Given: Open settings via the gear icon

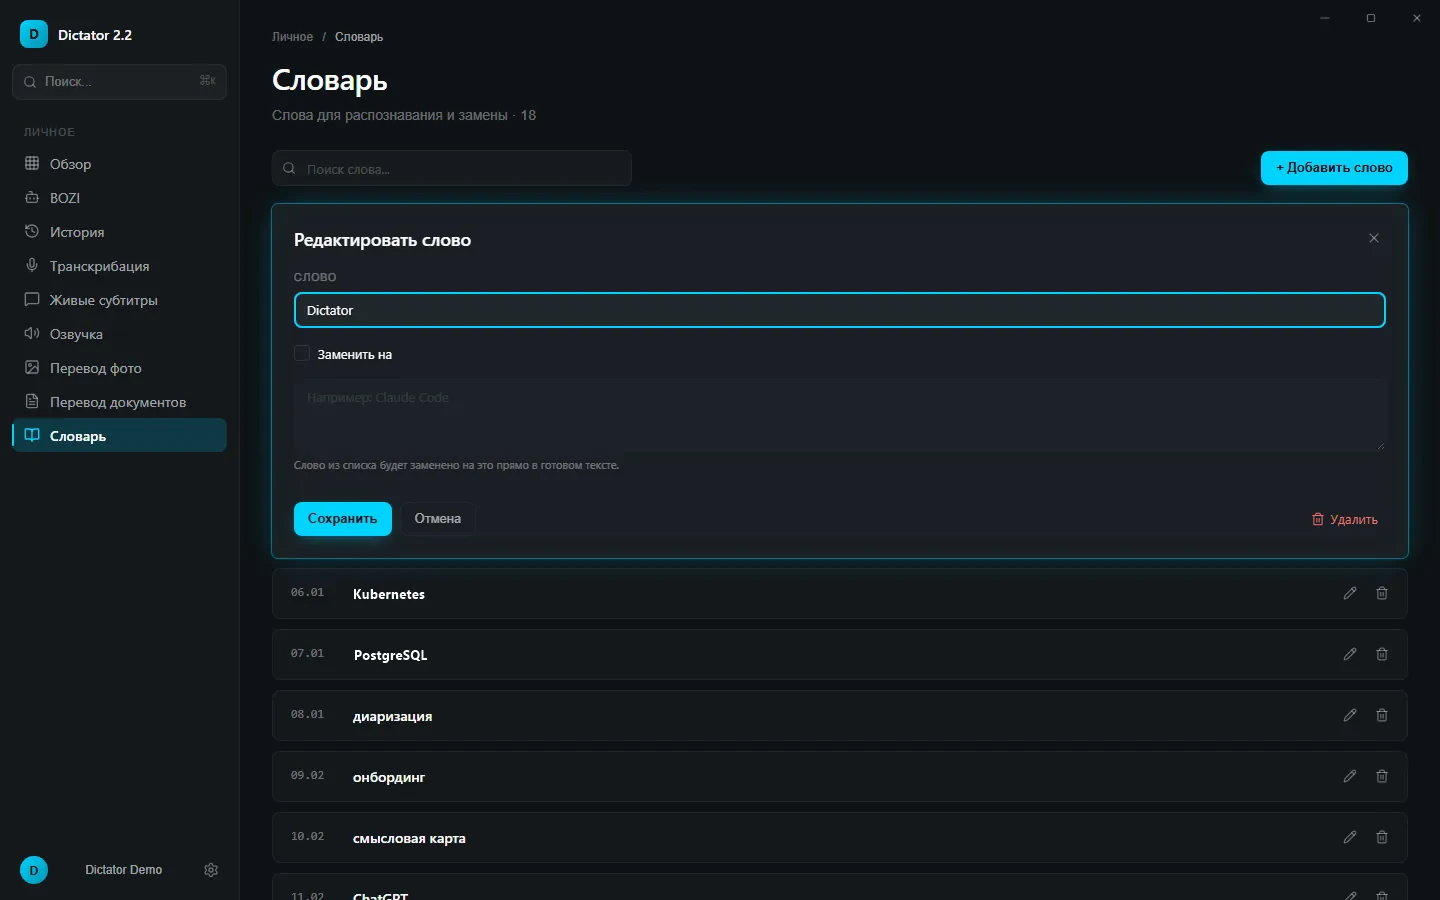Looking at the screenshot, I should click(x=211, y=870).
